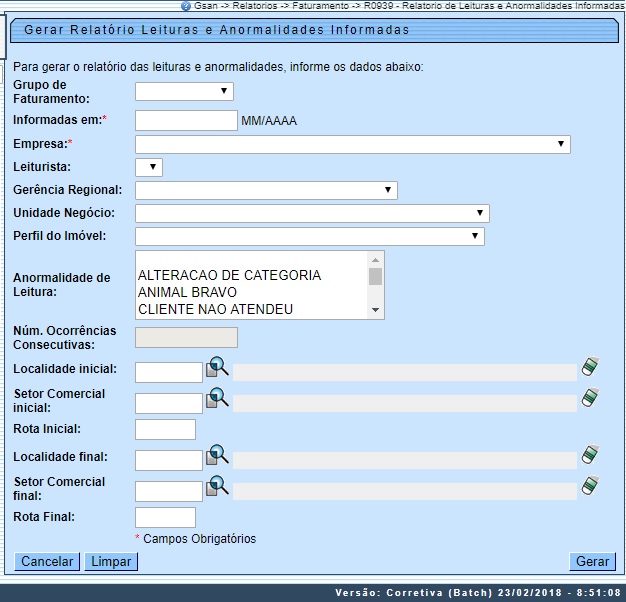The height and width of the screenshot is (602, 626).
Task: Select CLIENTE NAO ATENDEU in the list
Action: click(x=215, y=309)
